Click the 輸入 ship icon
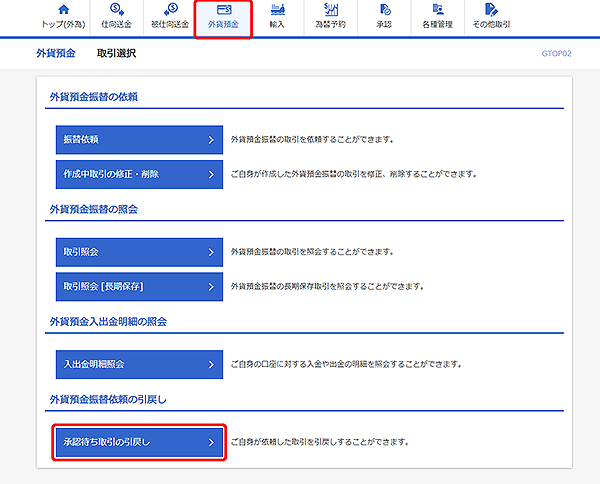This screenshot has width=600, height=484. coord(277,9)
